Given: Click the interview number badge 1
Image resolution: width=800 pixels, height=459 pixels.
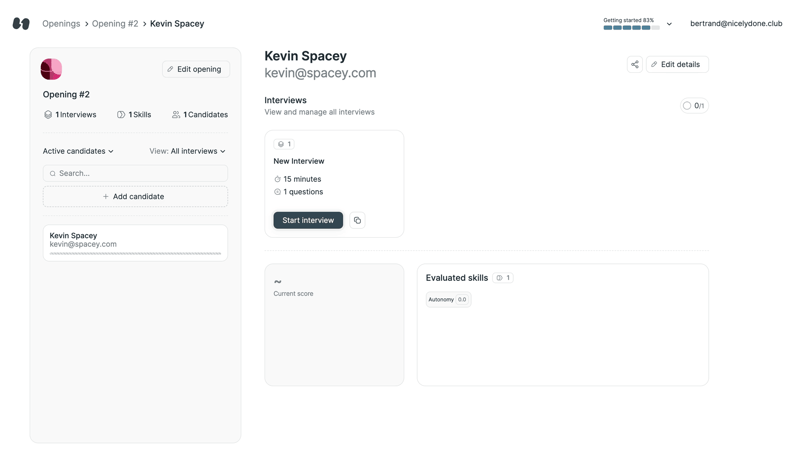Looking at the screenshot, I should (x=284, y=144).
